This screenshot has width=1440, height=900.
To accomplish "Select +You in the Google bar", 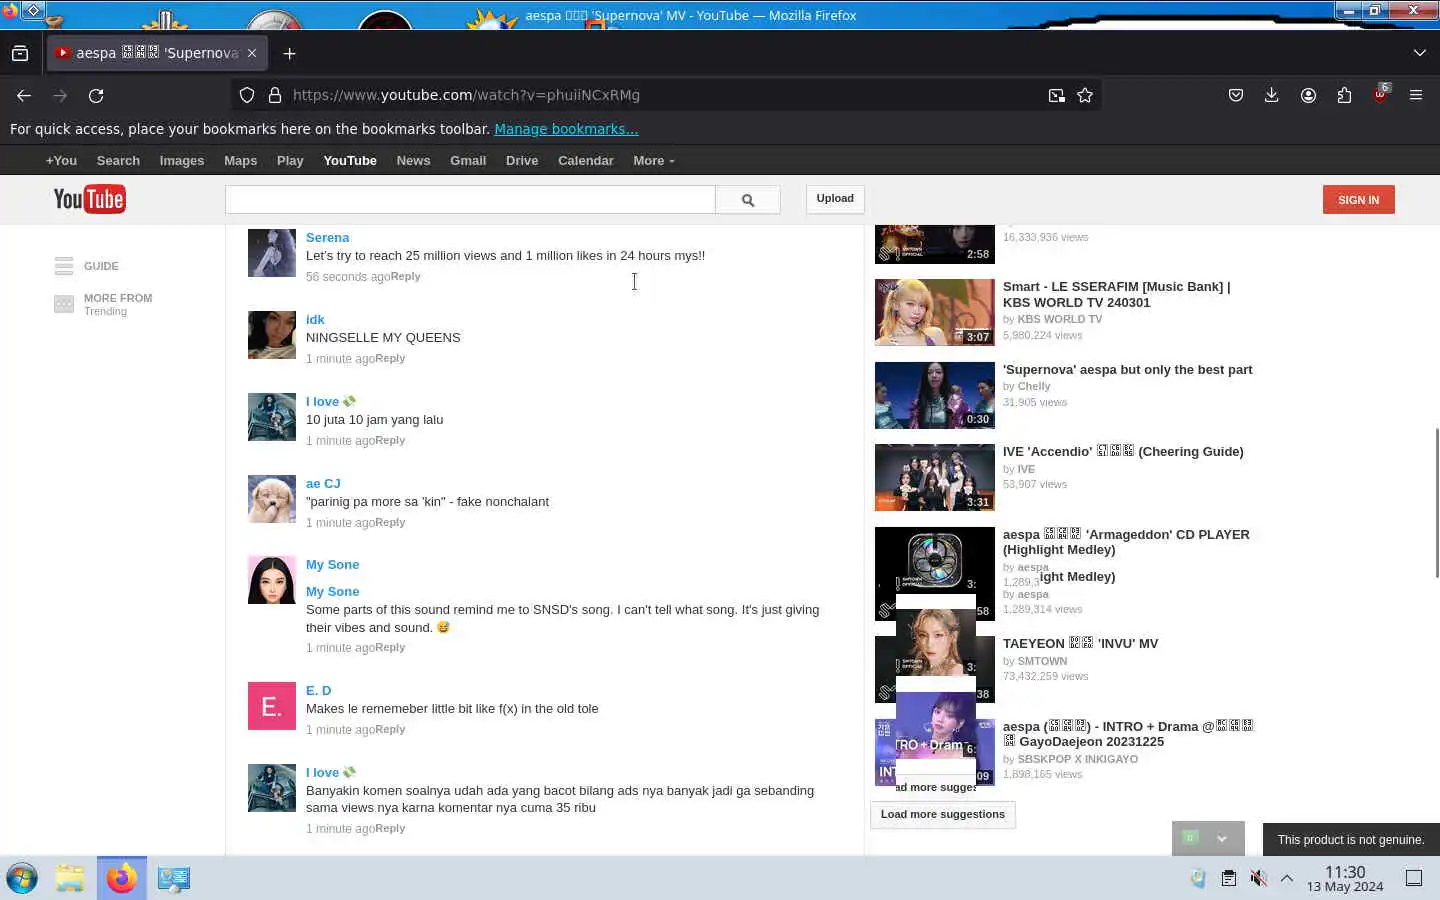I will coord(61,160).
